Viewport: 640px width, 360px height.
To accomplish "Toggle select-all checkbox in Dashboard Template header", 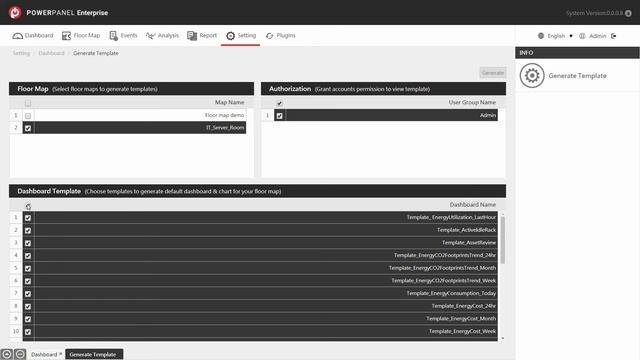I will (x=28, y=206).
